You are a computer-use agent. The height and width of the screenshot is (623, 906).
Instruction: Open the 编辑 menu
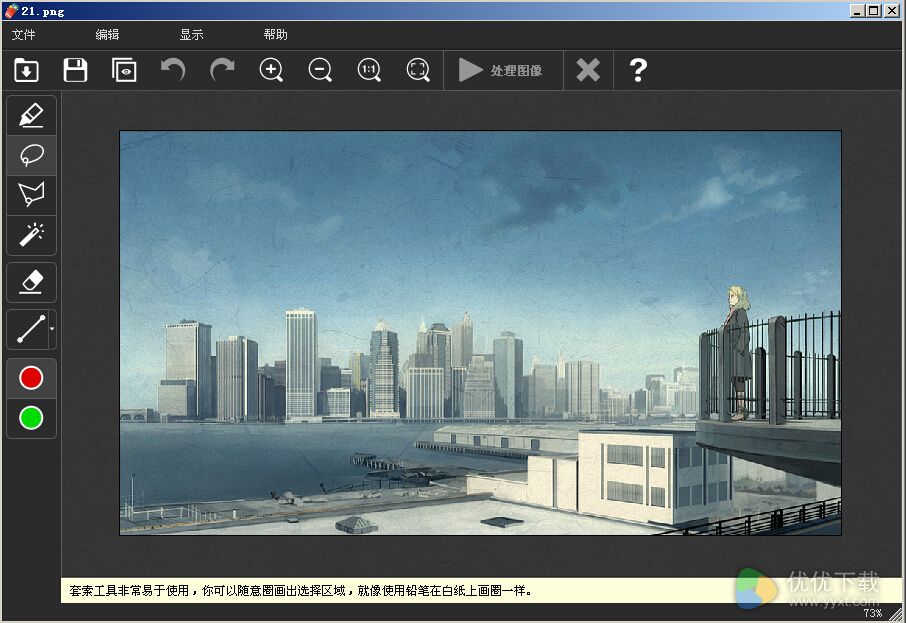click(107, 35)
